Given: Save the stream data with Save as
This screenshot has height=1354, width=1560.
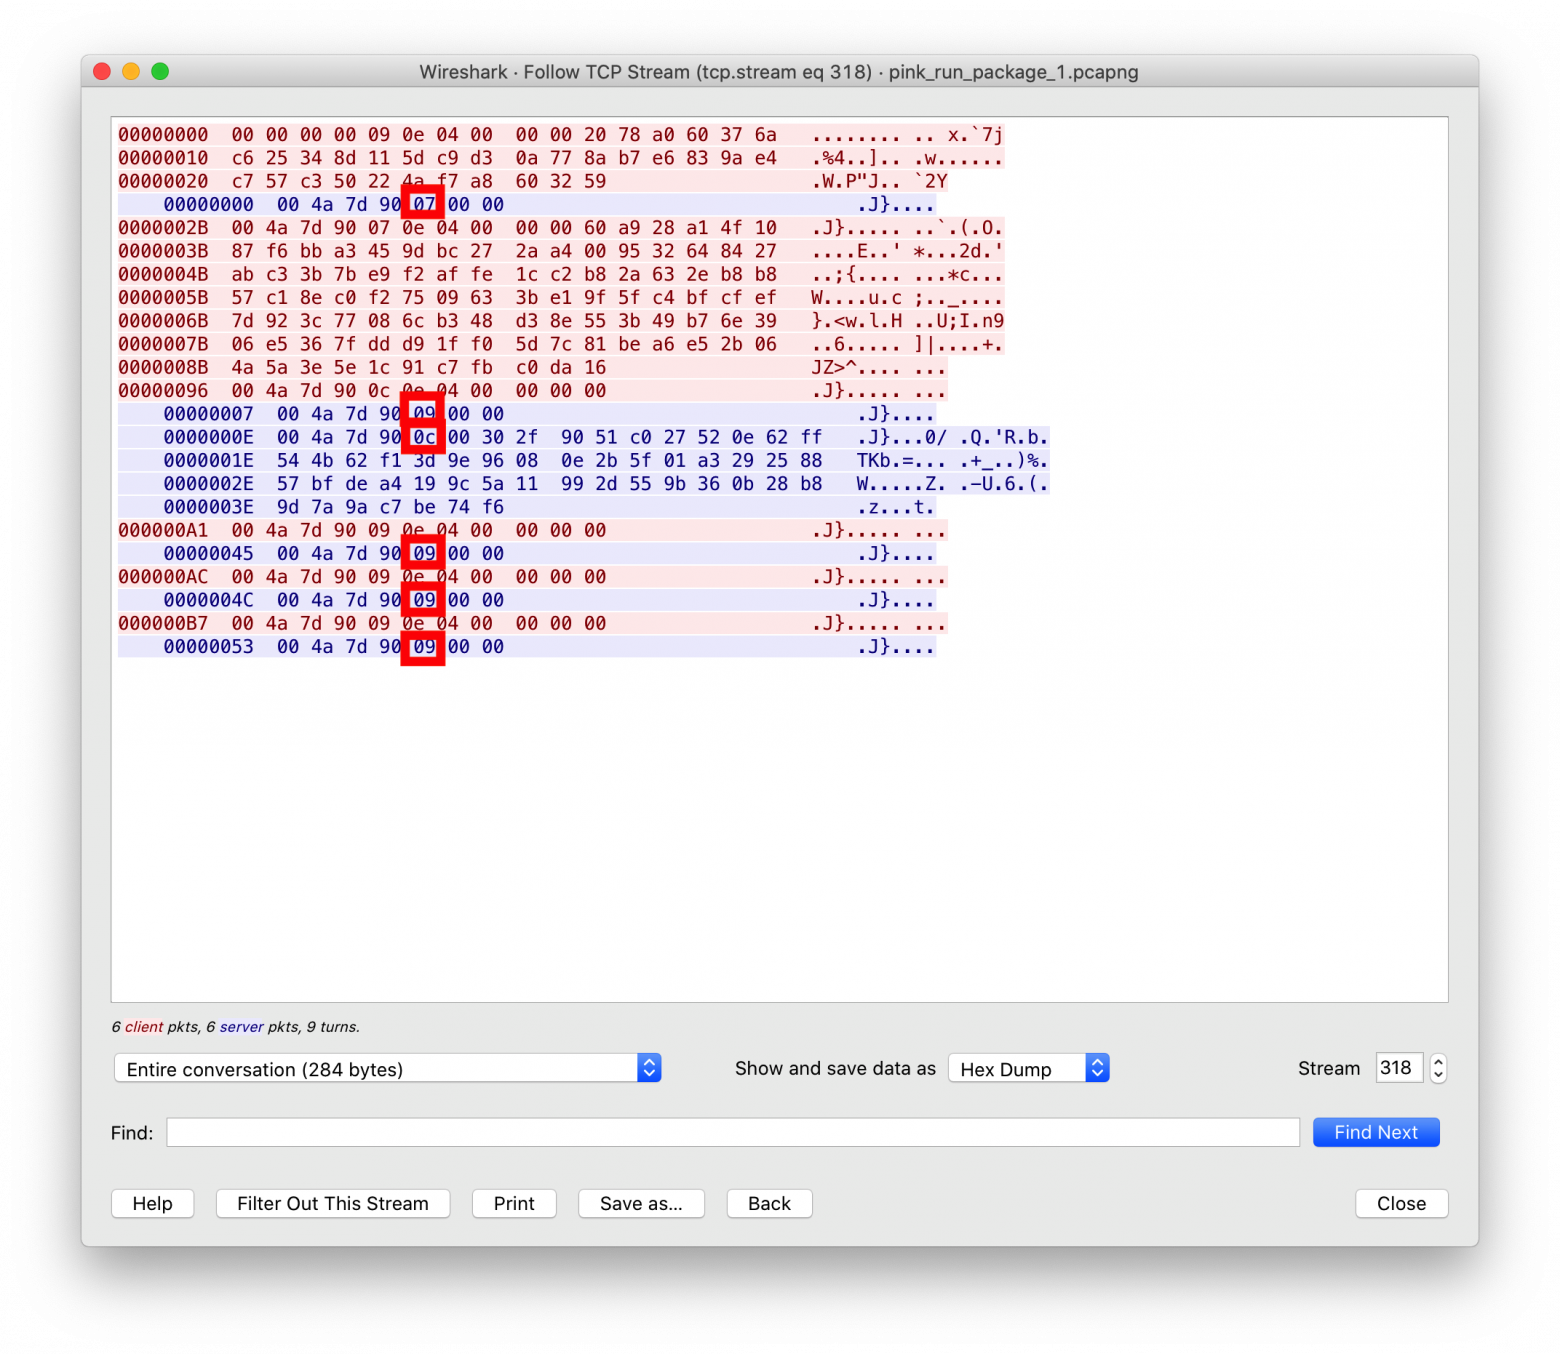Looking at the screenshot, I should click(641, 1203).
